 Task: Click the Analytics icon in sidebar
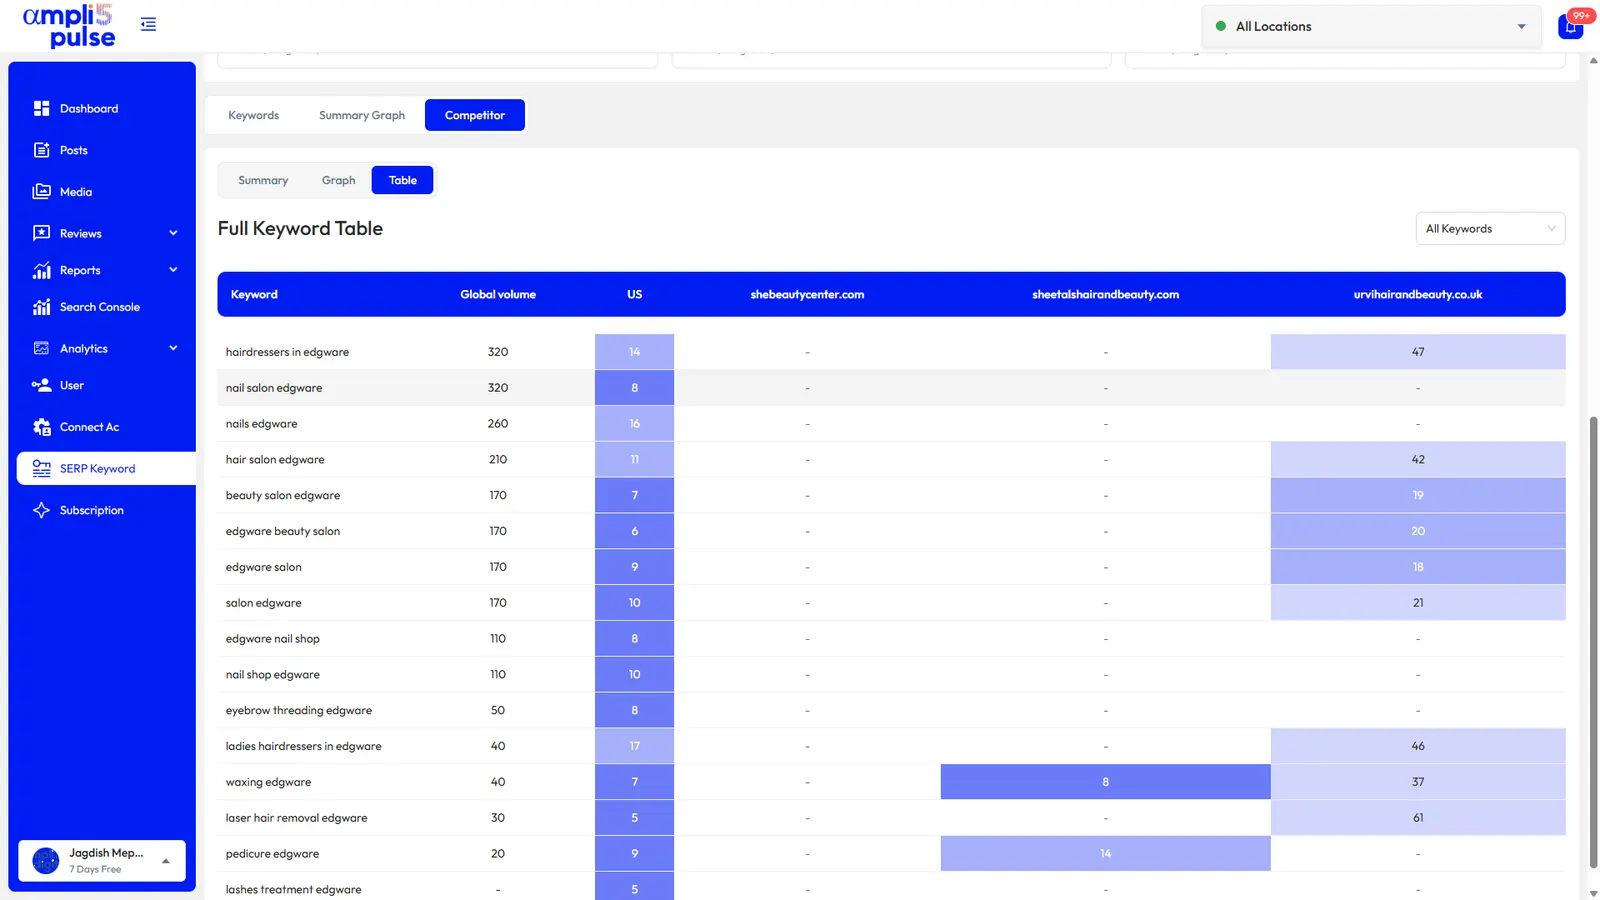tap(41, 348)
